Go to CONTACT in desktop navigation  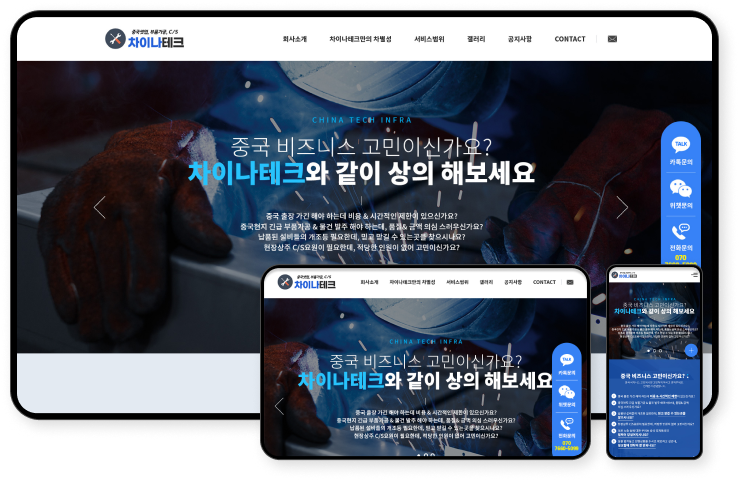pos(570,39)
